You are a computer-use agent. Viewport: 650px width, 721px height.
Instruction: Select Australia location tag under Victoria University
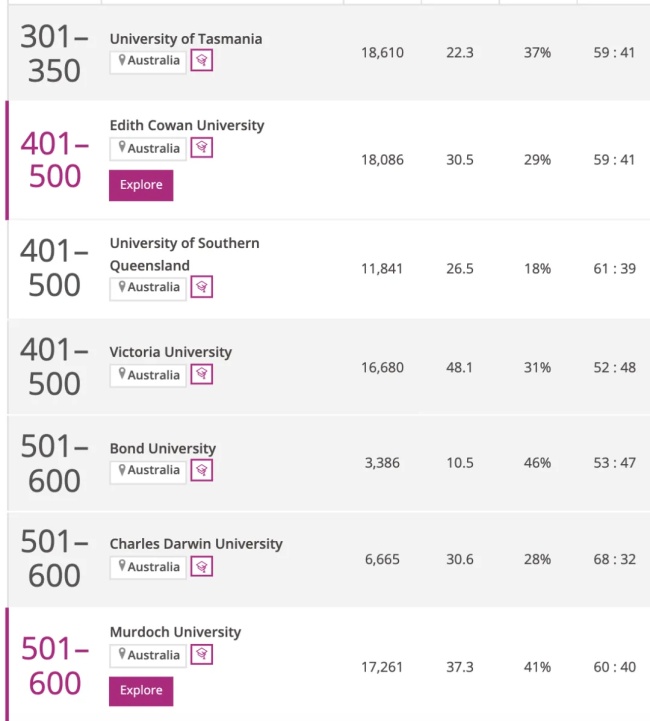pyautogui.click(x=148, y=376)
